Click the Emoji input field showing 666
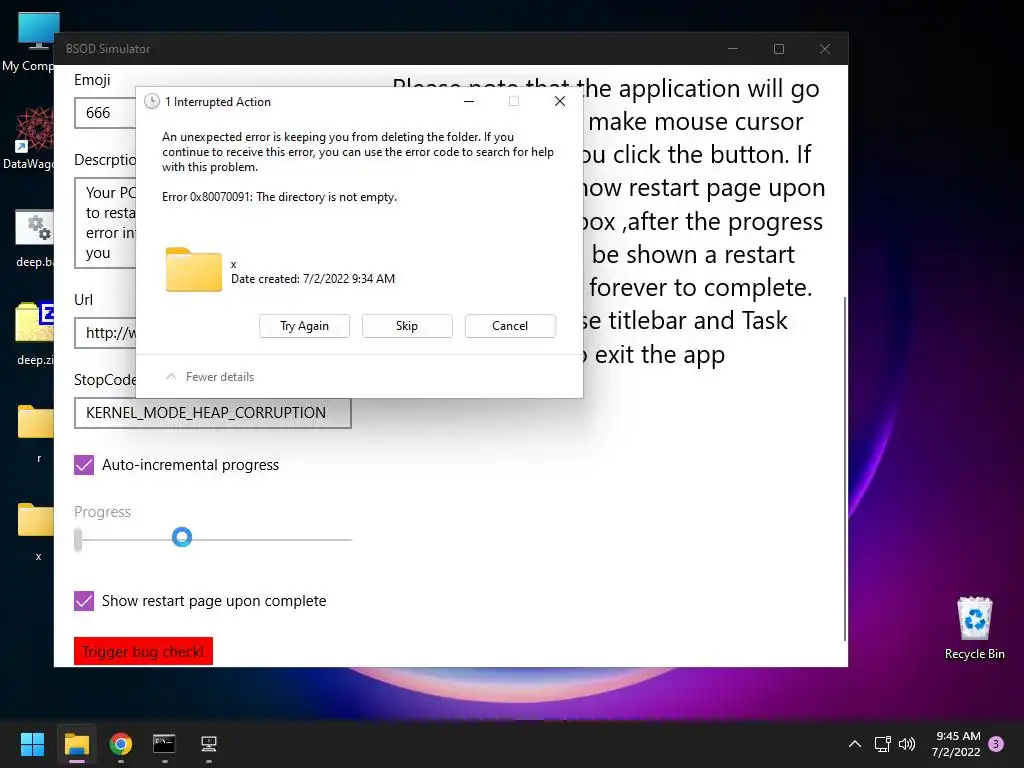1024x768 pixels. tap(105, 113)
